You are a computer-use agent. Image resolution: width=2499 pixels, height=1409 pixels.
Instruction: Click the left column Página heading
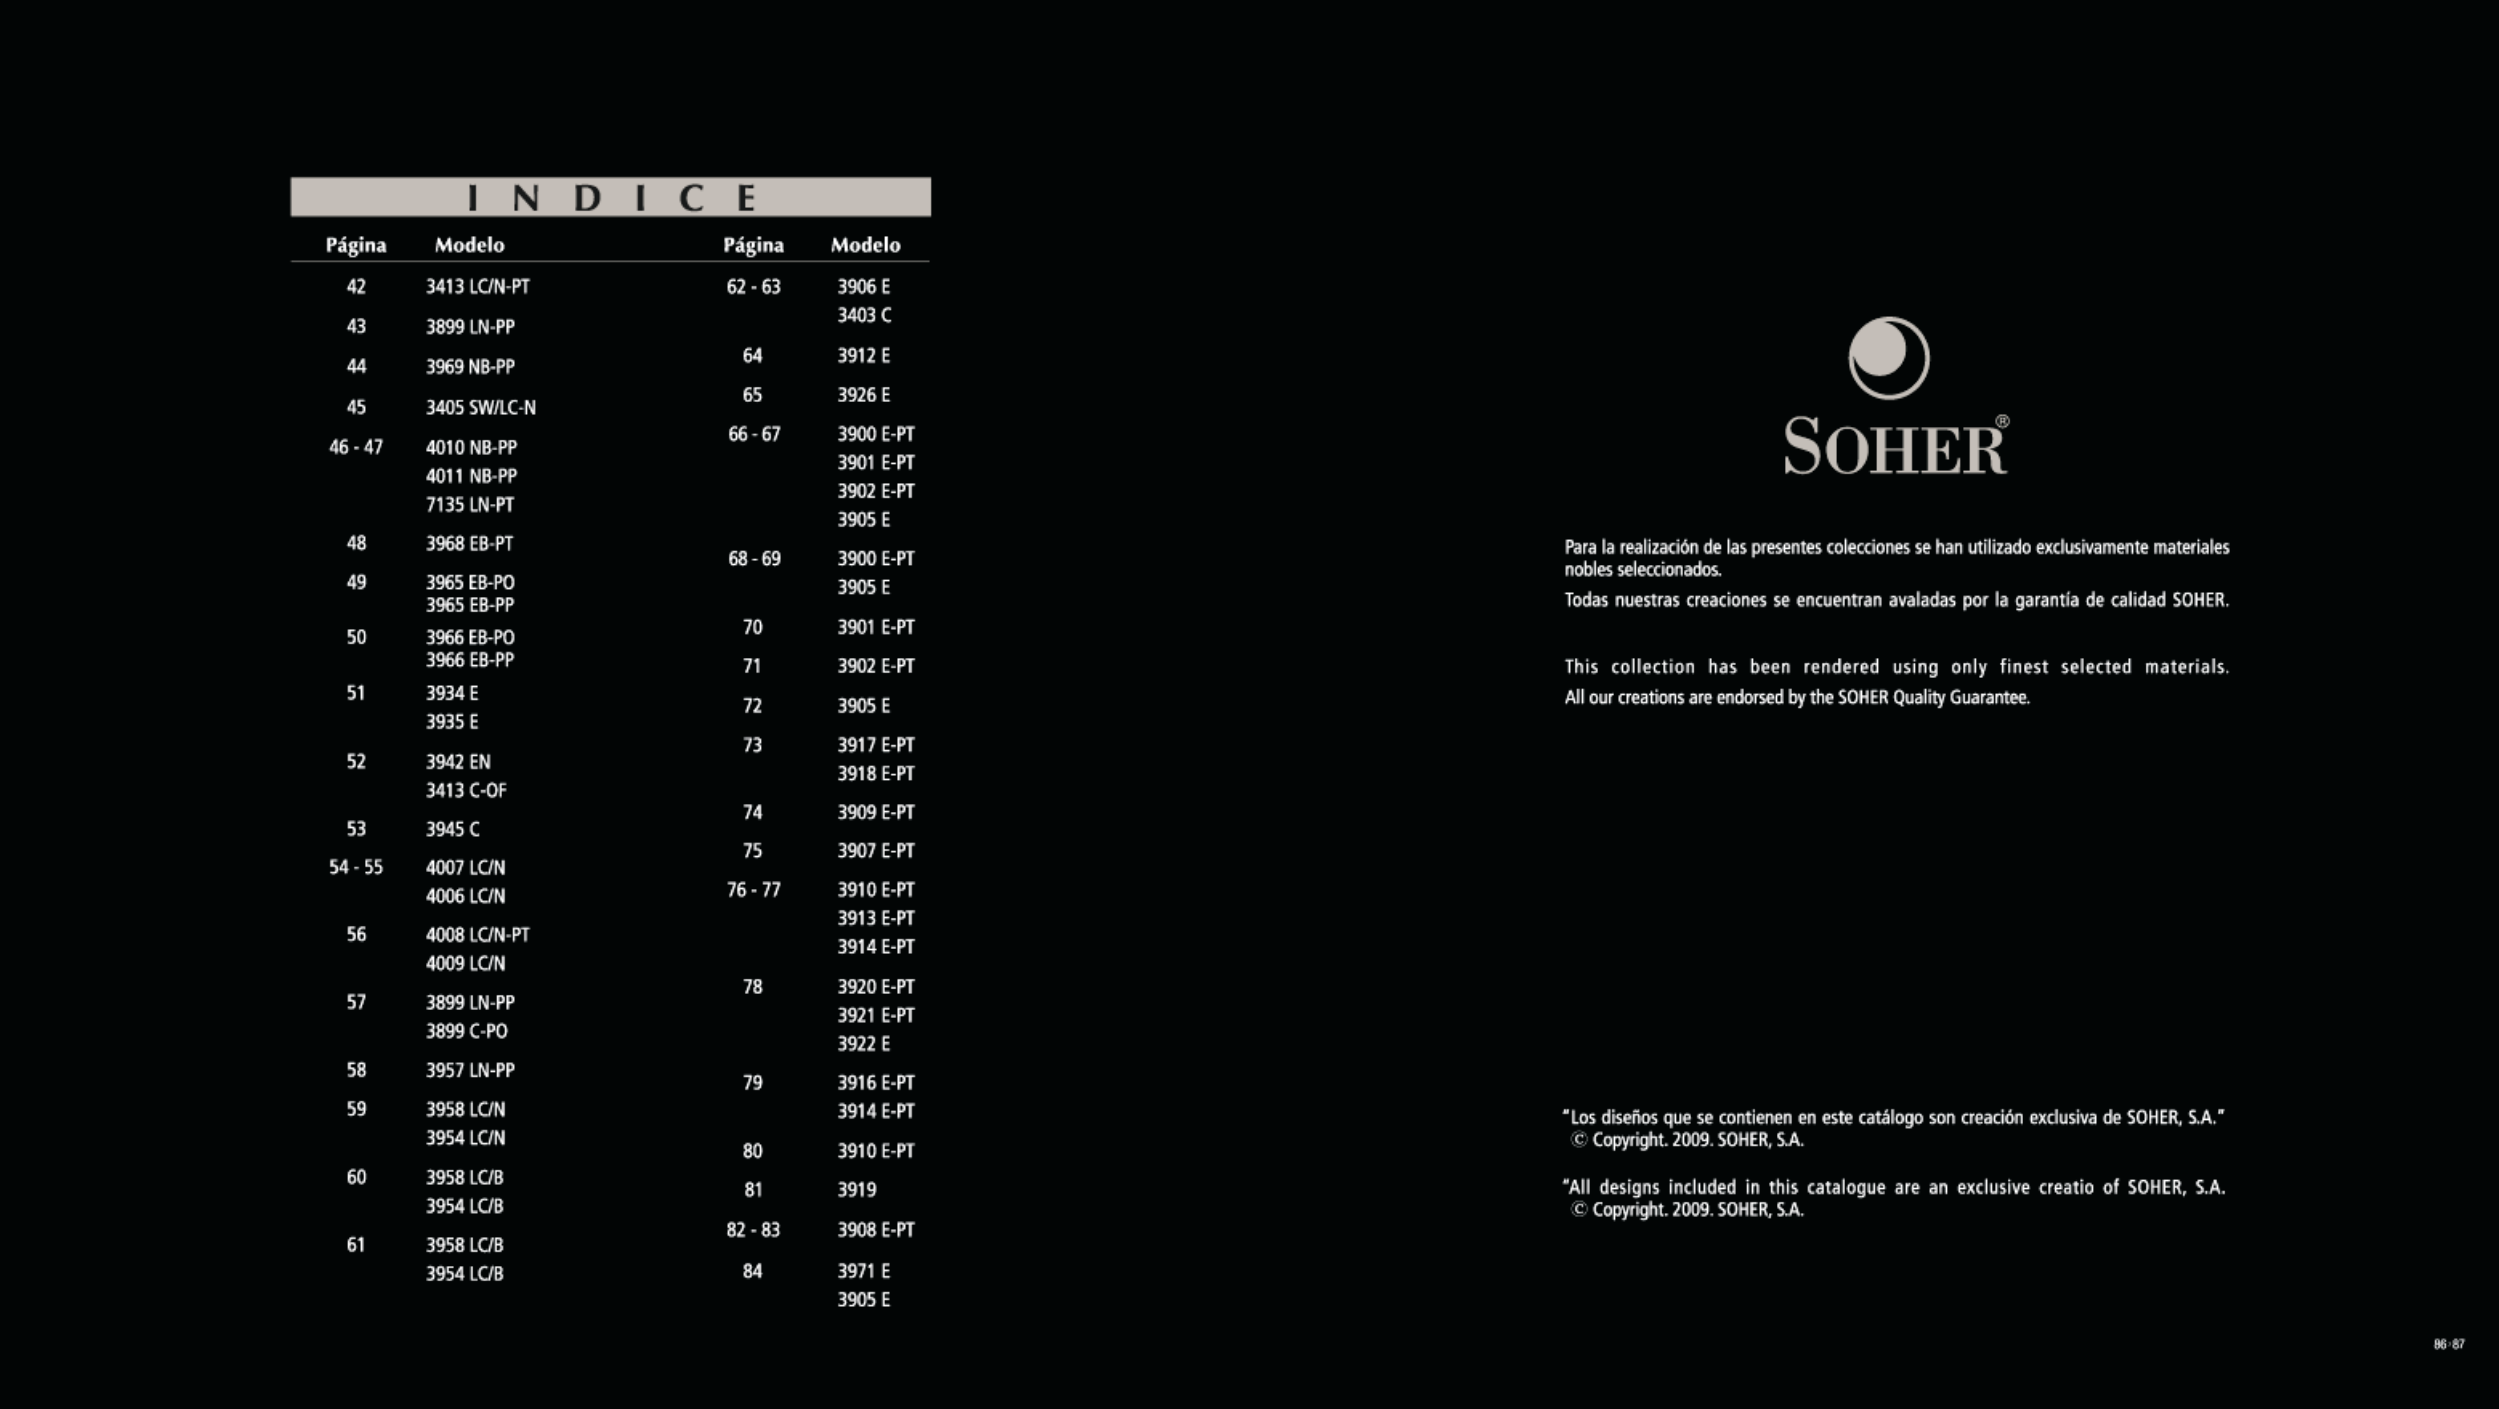[355, 245]
